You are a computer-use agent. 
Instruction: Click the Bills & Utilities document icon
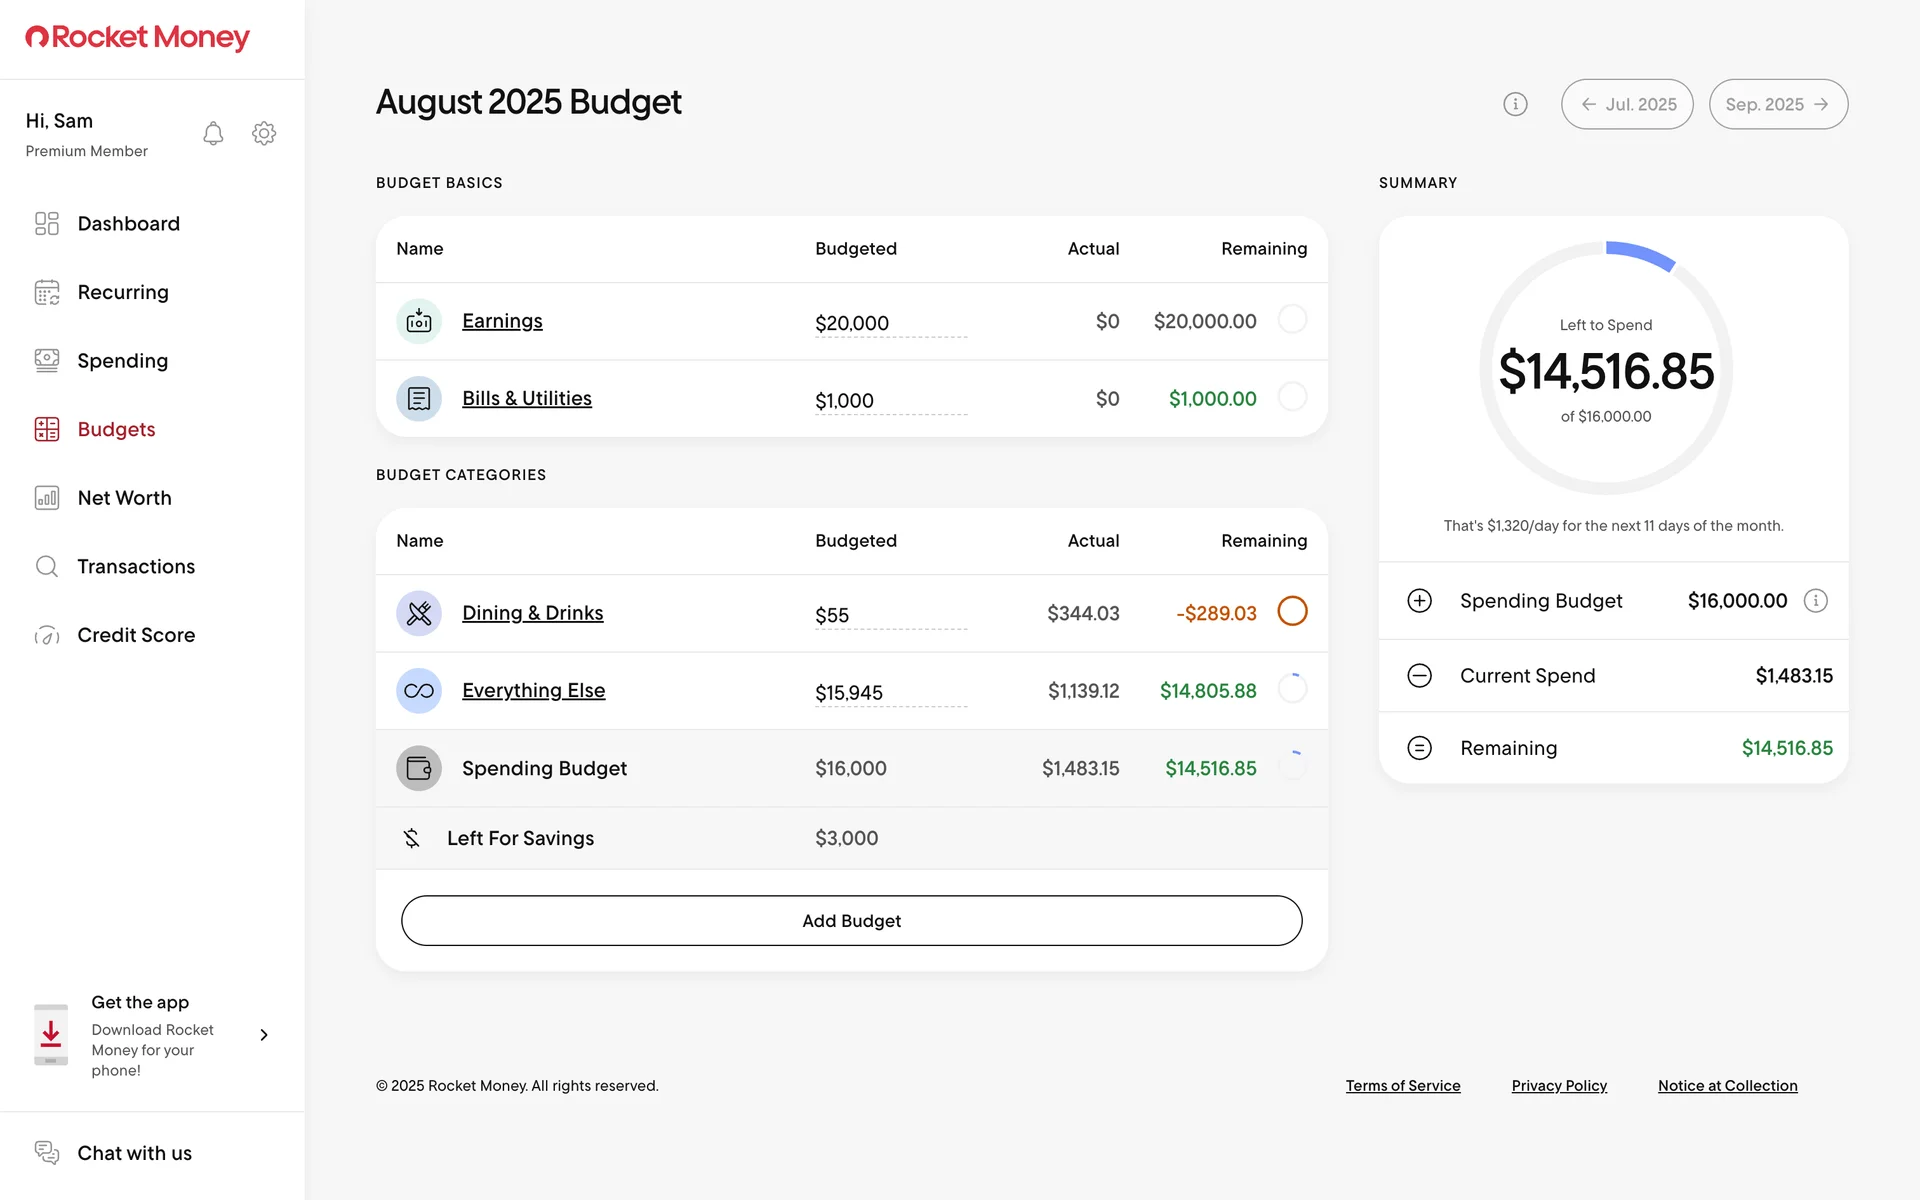[419, 399]
